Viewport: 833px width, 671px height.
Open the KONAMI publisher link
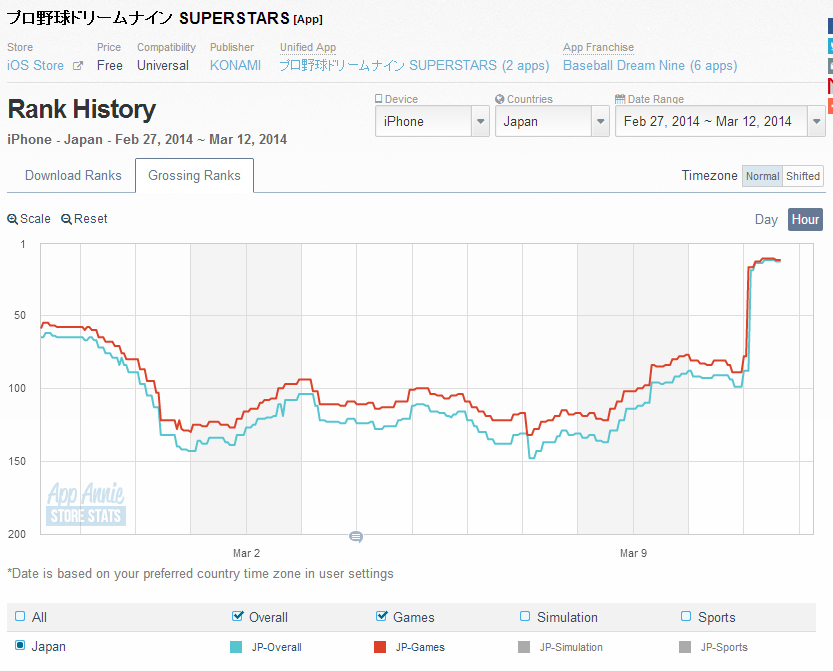pos(235,65)
